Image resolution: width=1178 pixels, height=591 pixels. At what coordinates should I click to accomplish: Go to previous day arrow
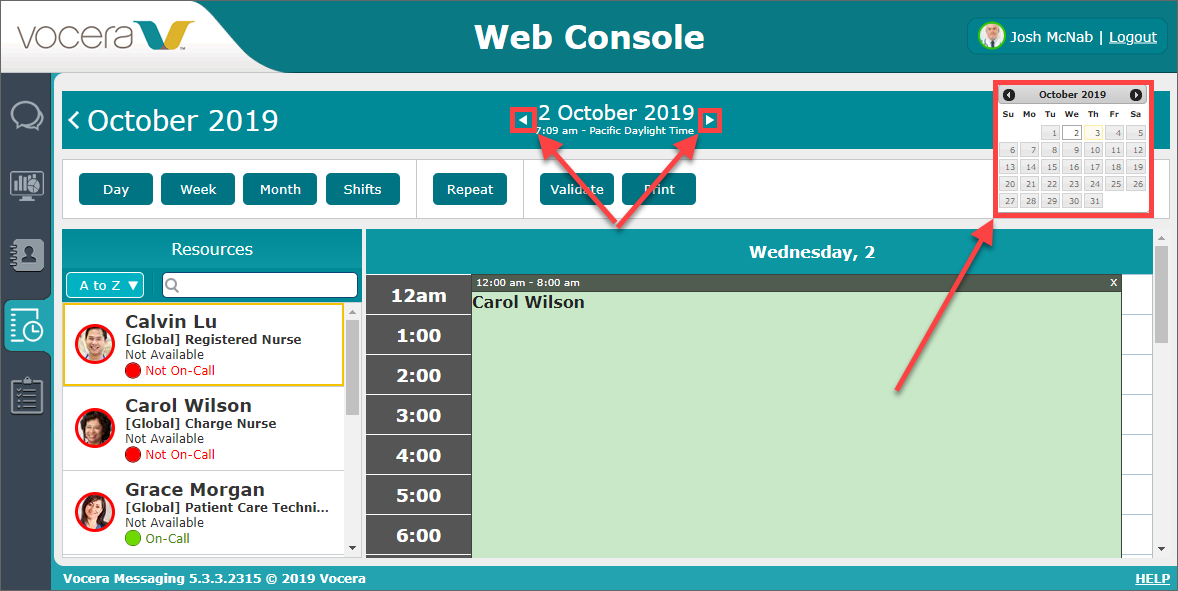click(x=523, y=120)
